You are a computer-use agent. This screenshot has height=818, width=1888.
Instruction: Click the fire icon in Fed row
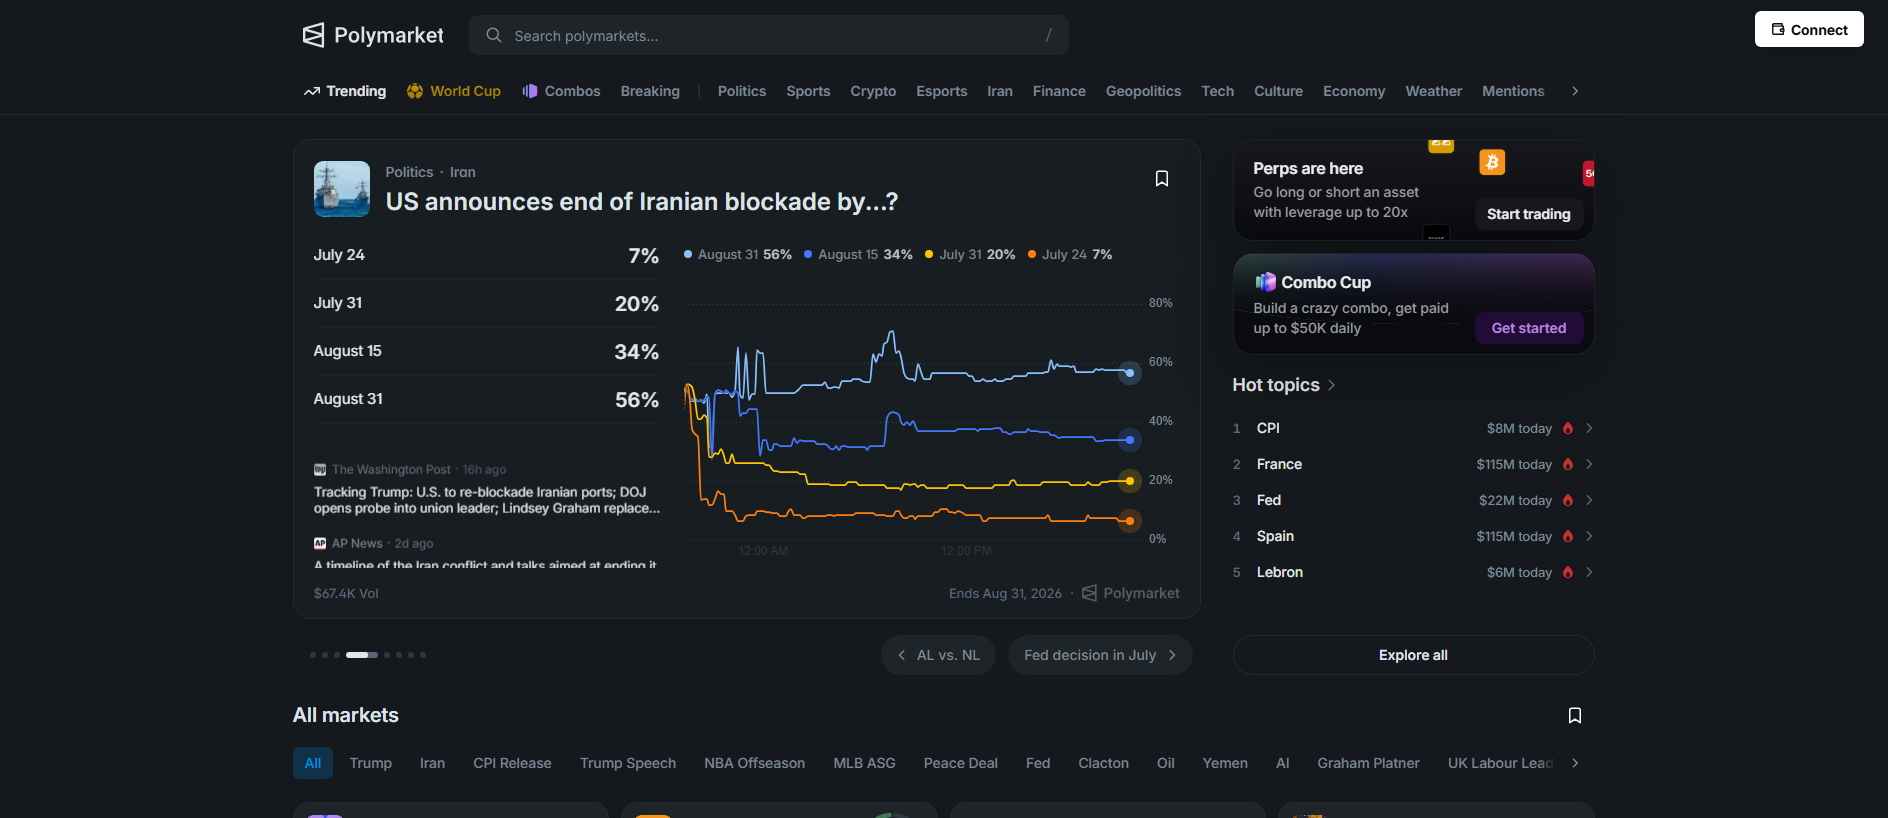click(1568, 500)
